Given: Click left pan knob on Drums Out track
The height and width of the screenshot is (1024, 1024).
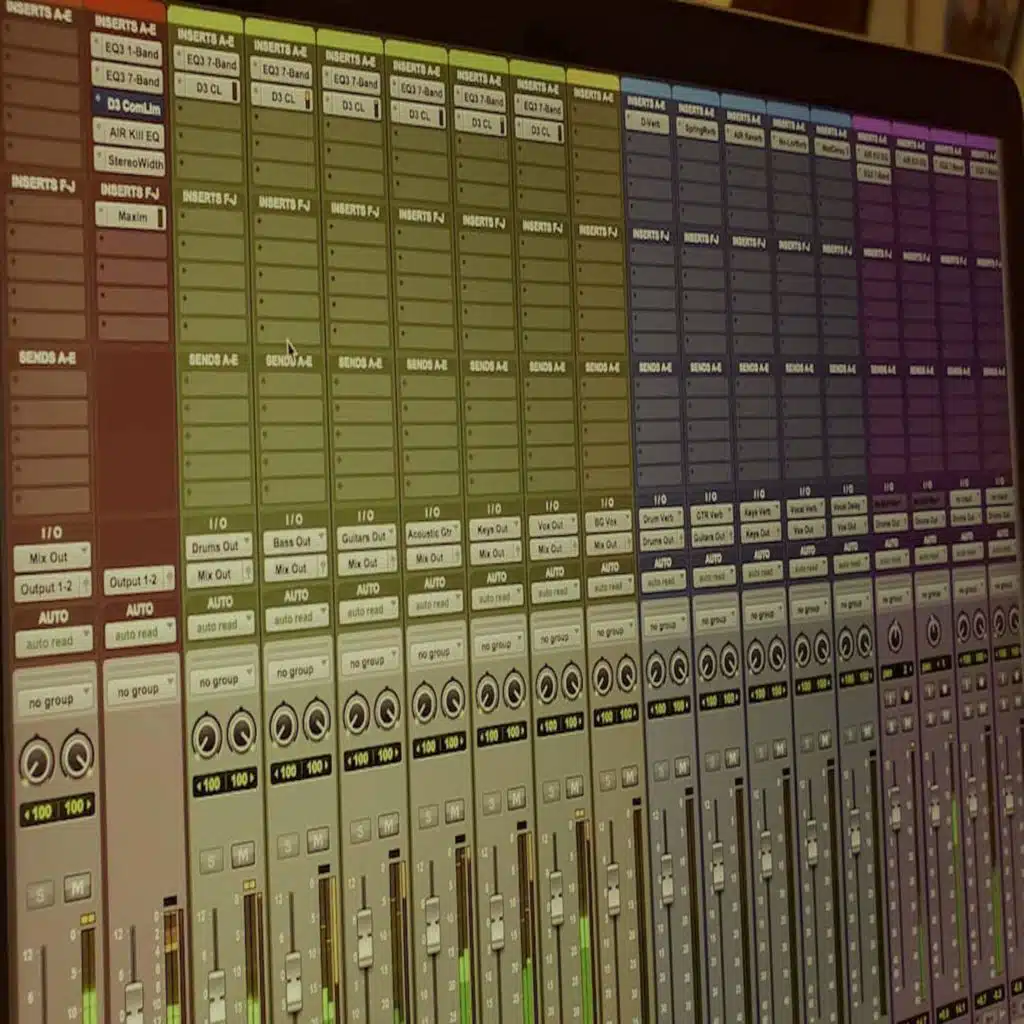Looking at the screenshot, I should tap(207, 736).
